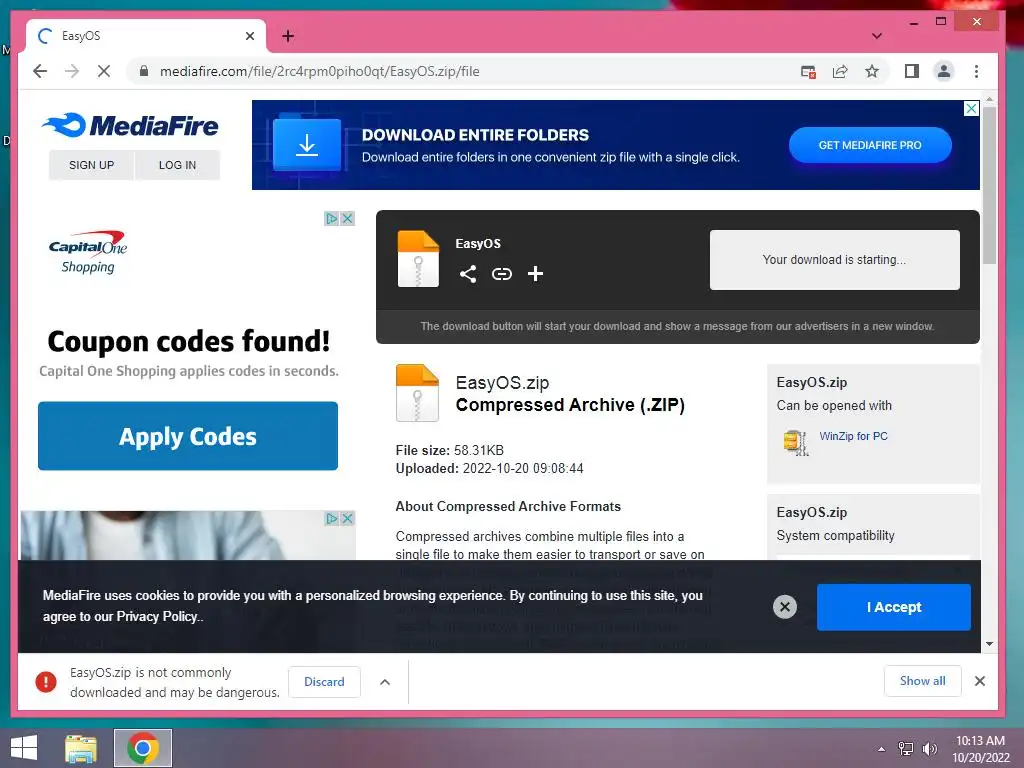
Task: Open the Chrome profile avatar
Action: [x=944, y=71]
